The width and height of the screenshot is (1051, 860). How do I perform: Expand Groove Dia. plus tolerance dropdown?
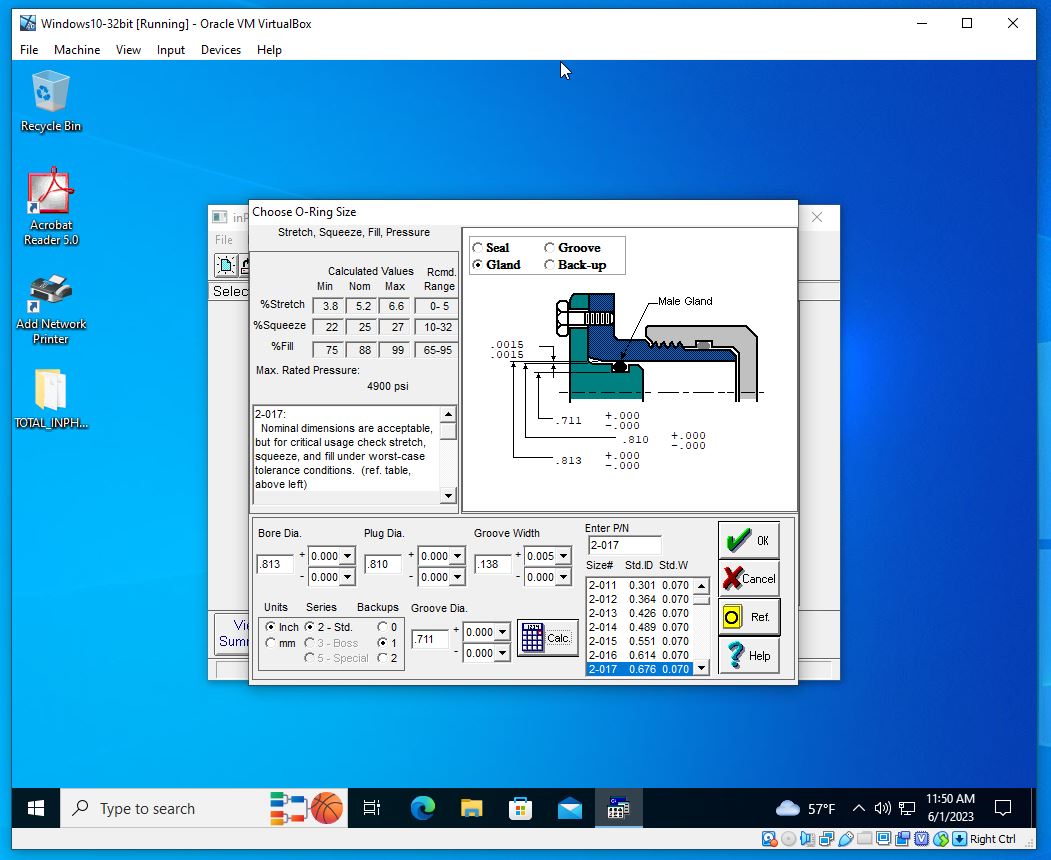[502, 632]
